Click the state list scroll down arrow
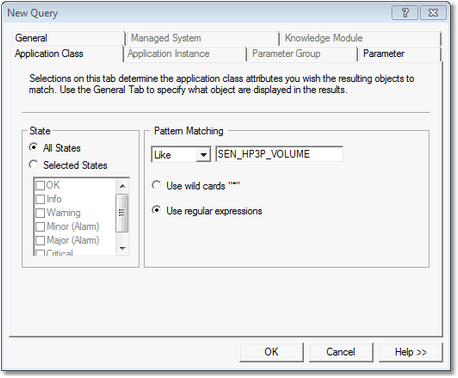Screen dimensions: 458x378 point(122,248)
